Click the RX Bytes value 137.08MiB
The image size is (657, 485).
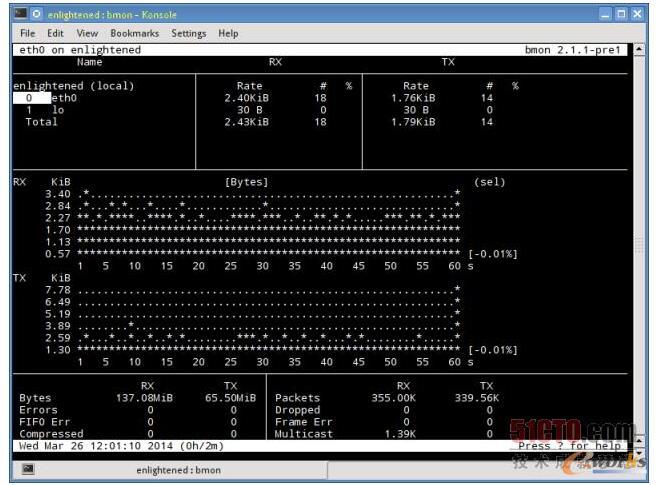tap(145, 398)
